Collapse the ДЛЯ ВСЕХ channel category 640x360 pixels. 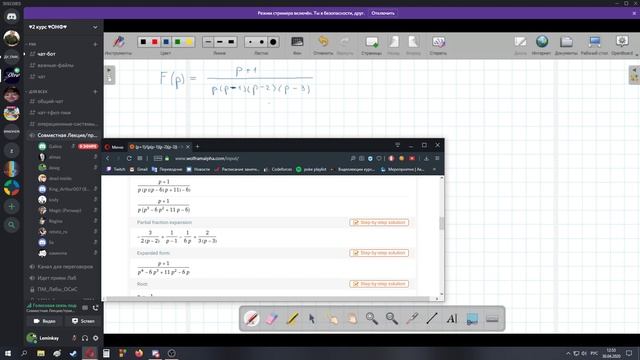[x=38, y=92]
